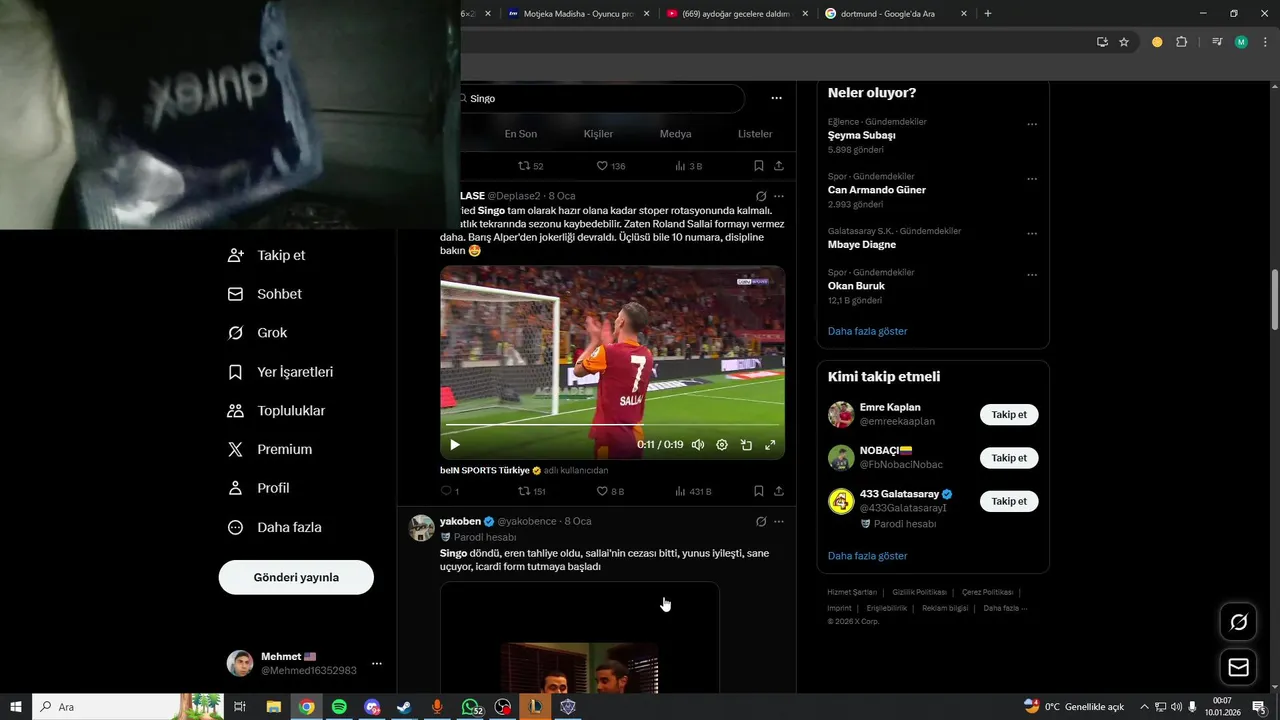Show more trends via Daha fazla göster
Screen dimensions: 1280x720
(x=868, y=331)
